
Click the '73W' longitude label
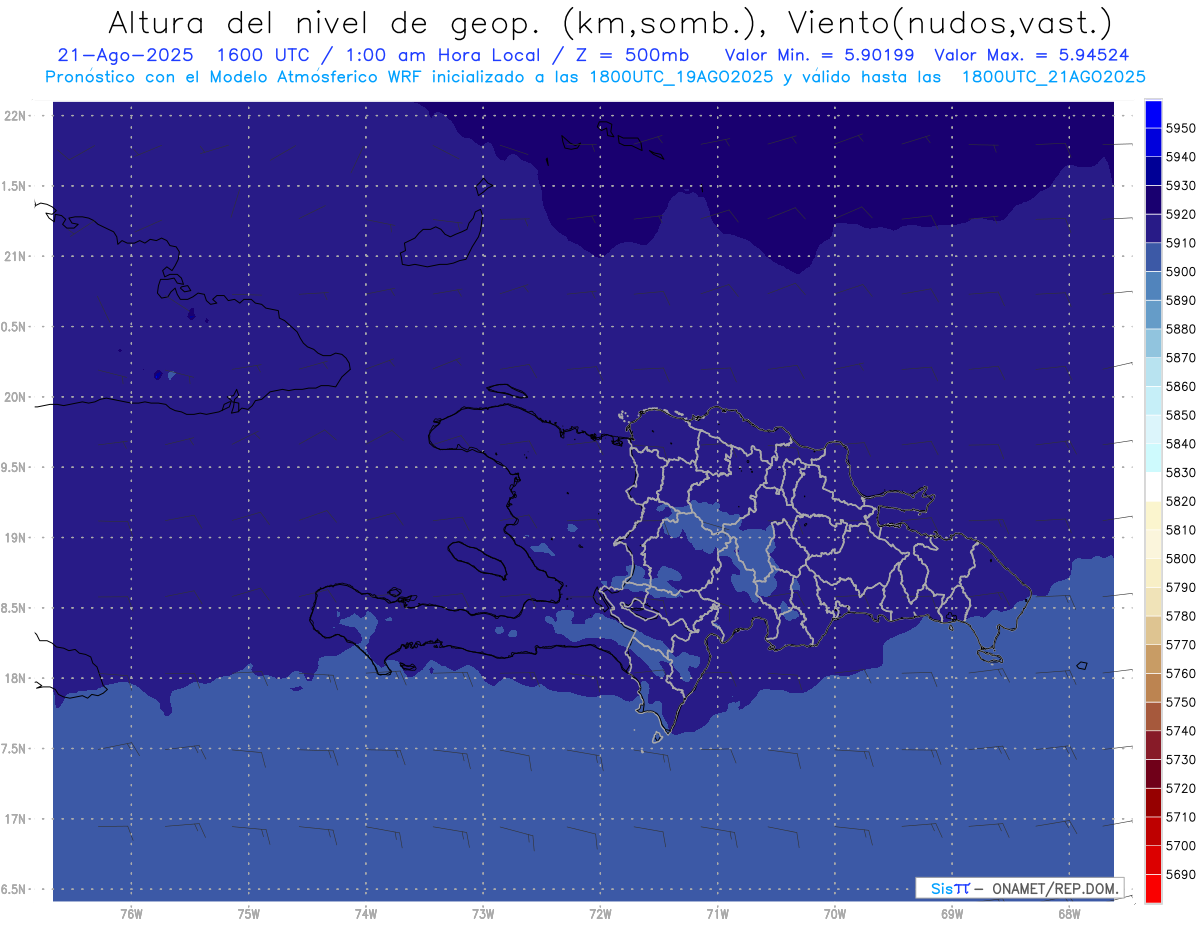(x=483, y=914)
